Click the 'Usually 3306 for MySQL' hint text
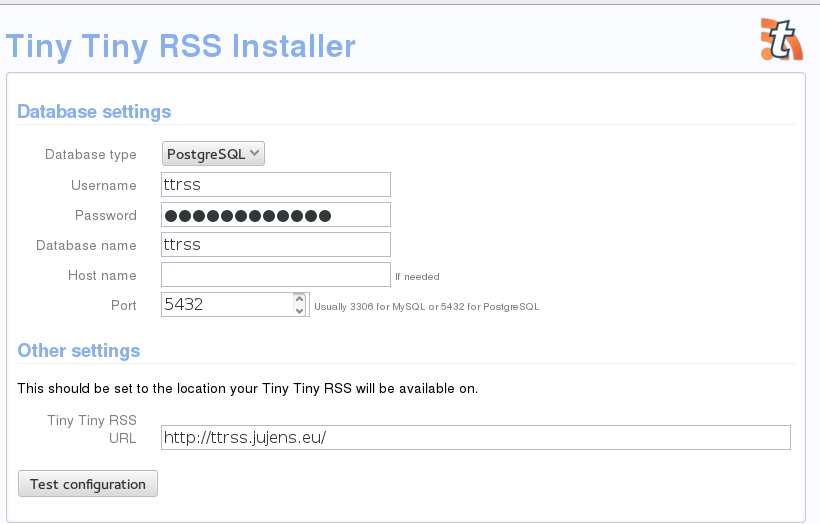This screenshot has width=820, height=524. pyautogui.click(x=427, y=307)
